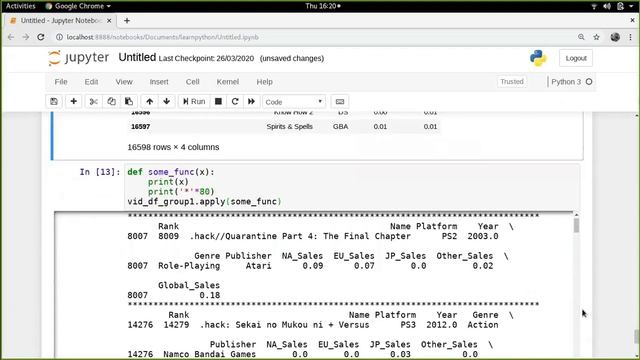Click the row index 16597
This screenshot has height=360, width=640.
[140, 127]
